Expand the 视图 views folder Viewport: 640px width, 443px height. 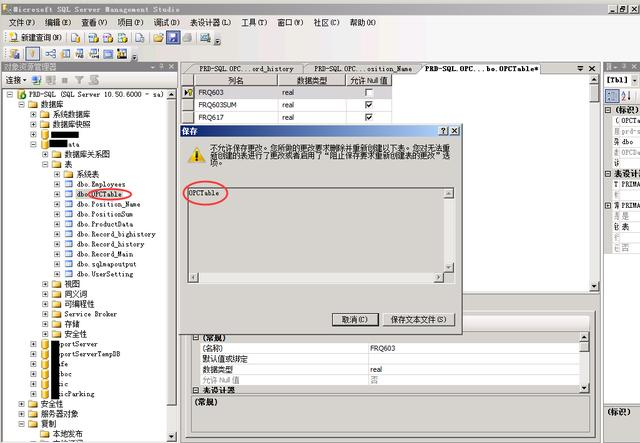(x=45, y=284)
